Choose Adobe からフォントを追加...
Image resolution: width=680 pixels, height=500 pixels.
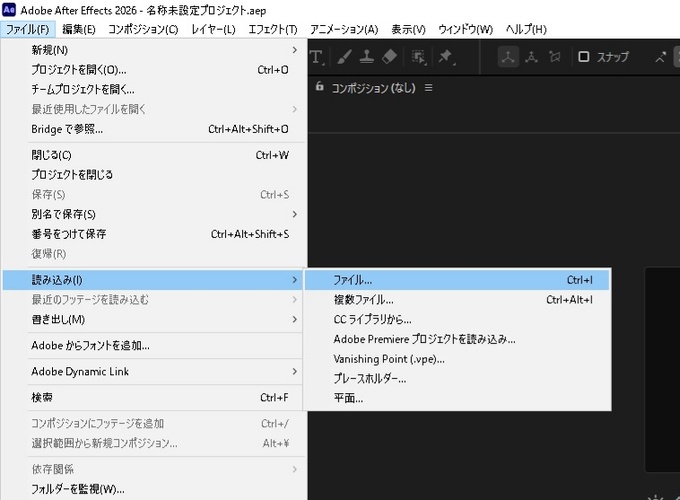click(x=154, y=346)
